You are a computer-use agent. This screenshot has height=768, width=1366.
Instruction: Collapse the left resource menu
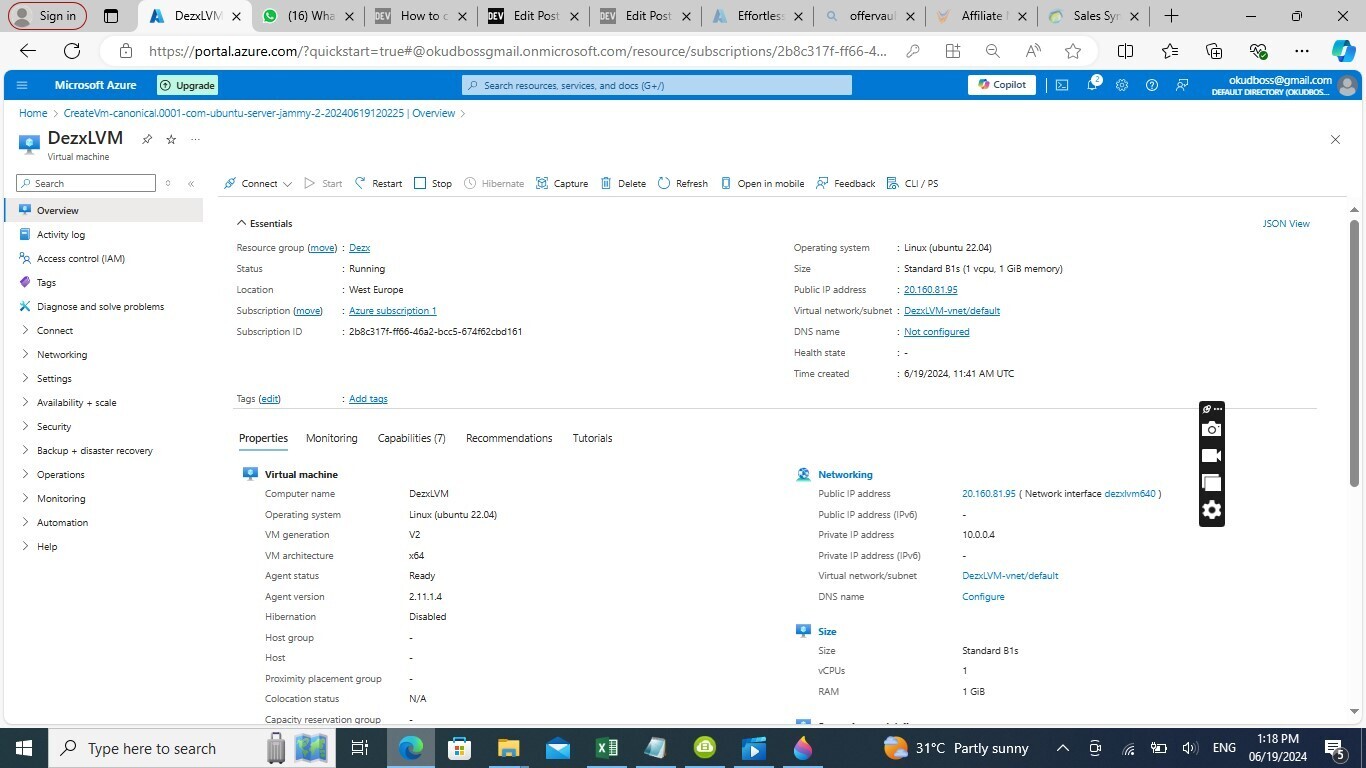[x=191, y=183]
